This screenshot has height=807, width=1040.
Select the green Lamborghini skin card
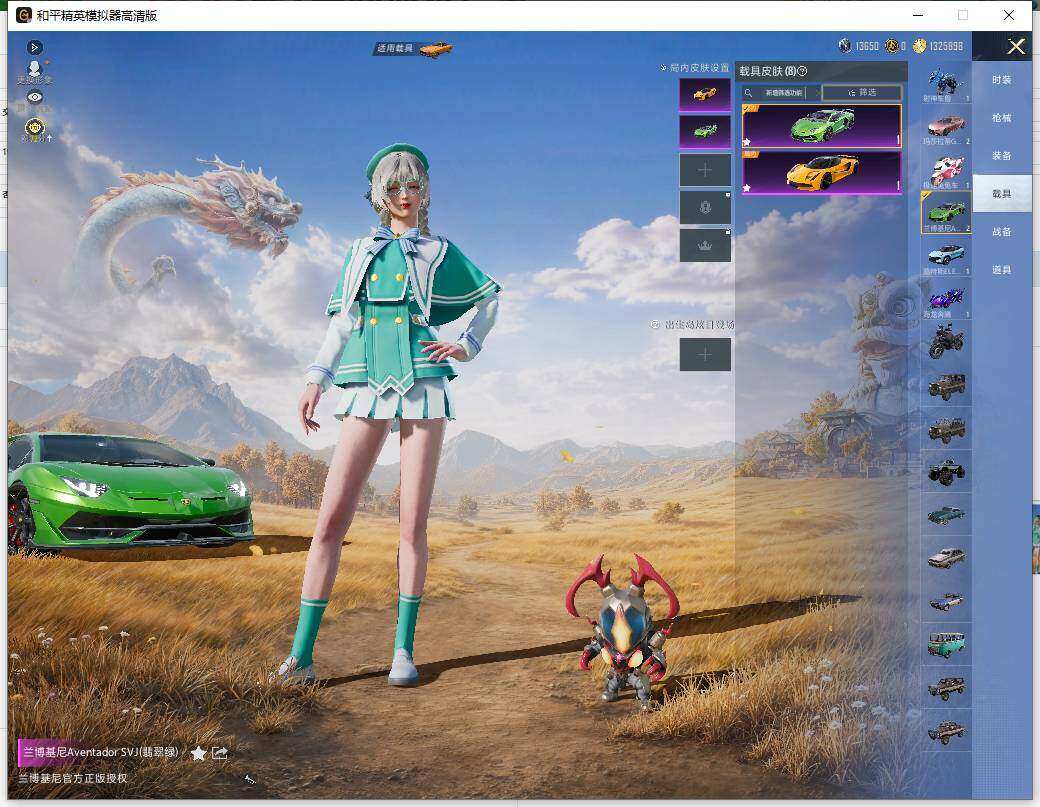(x=821, y=126)
